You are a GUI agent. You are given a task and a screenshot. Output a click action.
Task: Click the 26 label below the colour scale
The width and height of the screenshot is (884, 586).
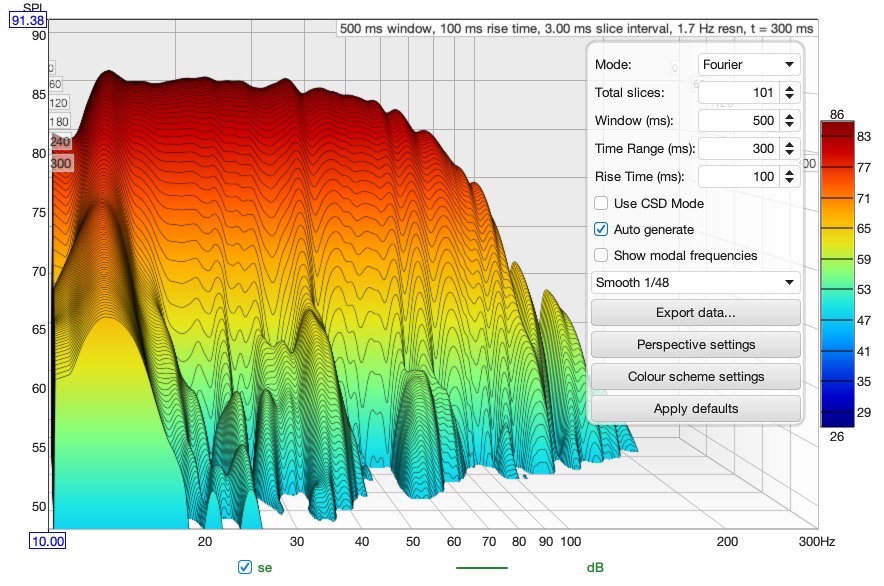pyautogui.click(x=837, y=437)
